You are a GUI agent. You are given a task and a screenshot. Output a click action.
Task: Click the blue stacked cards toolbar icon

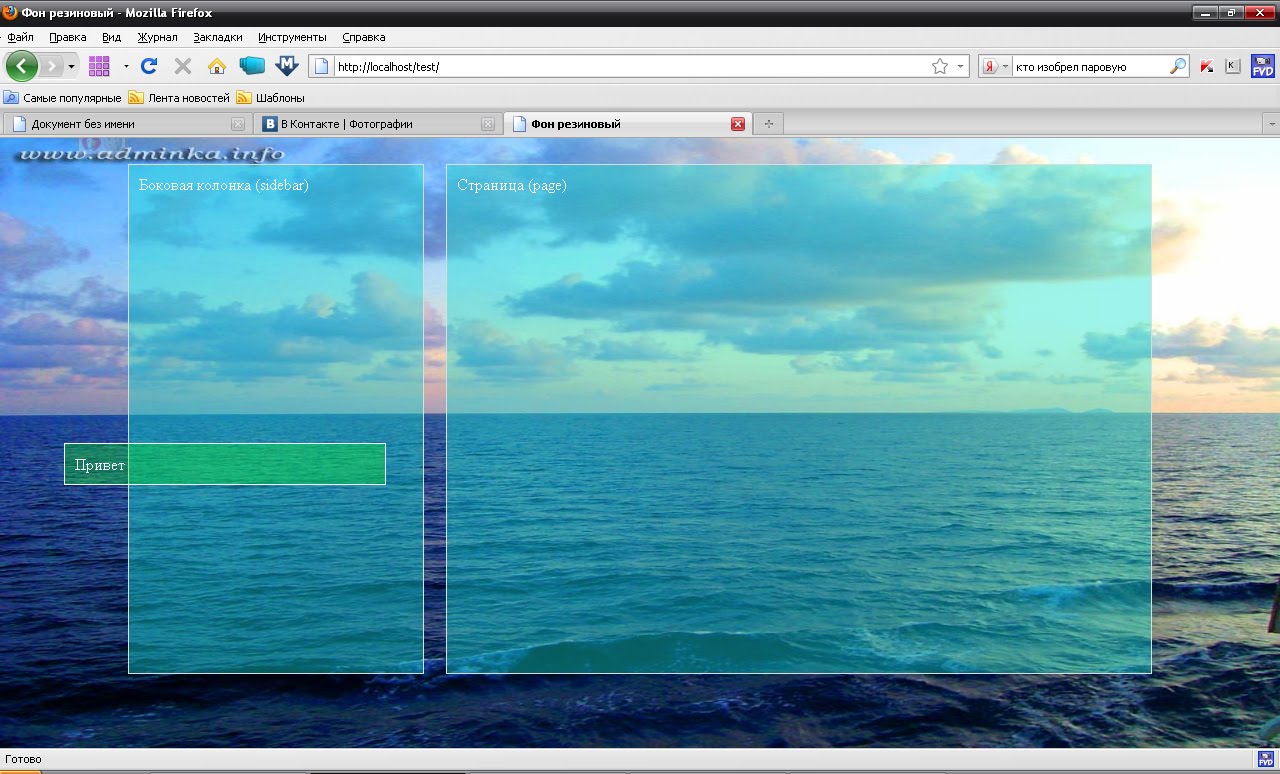coord(252,66)
